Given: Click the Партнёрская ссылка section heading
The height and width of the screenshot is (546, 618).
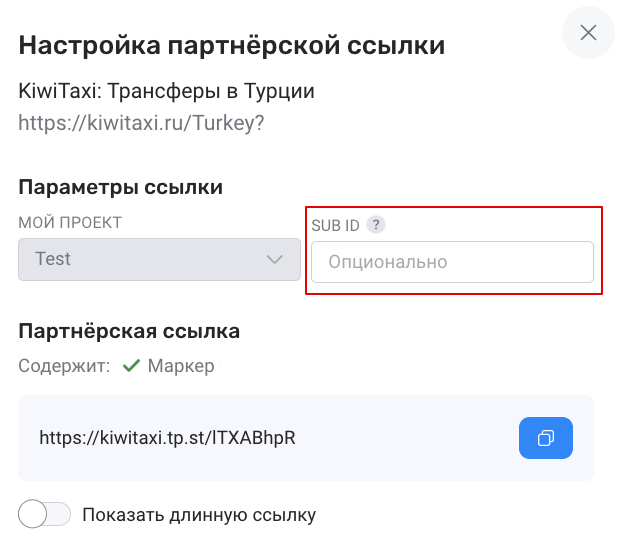Looking at the screenshot, I should tap(129, 330).
